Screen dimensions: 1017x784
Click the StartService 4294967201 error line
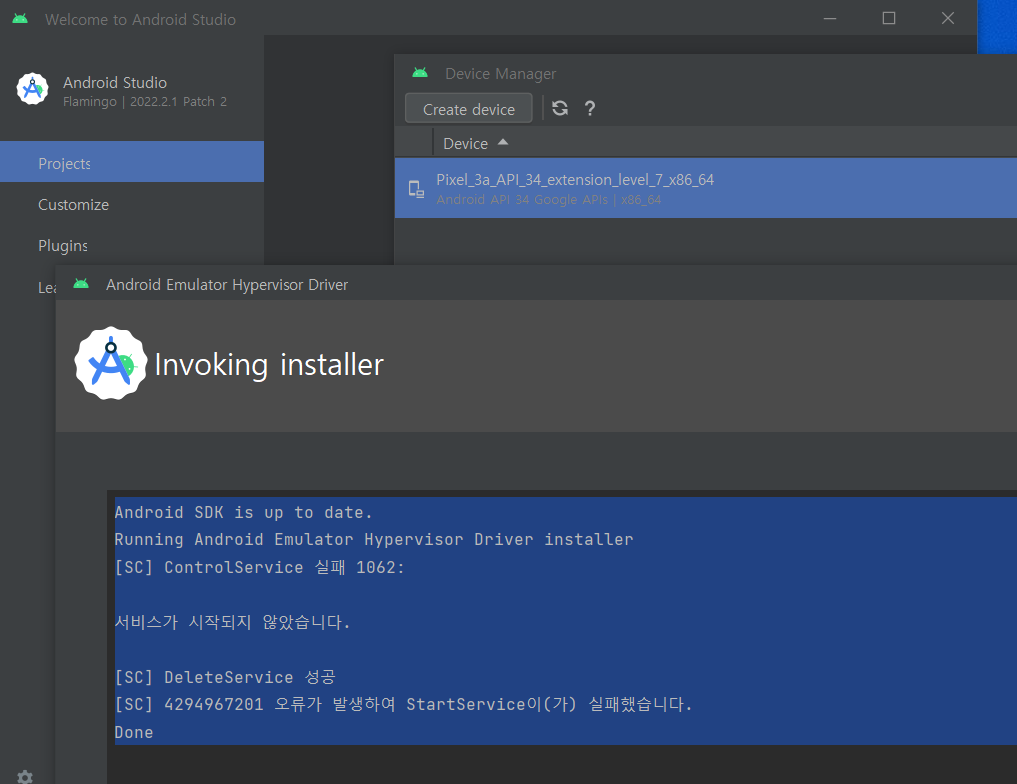(403, 704)
